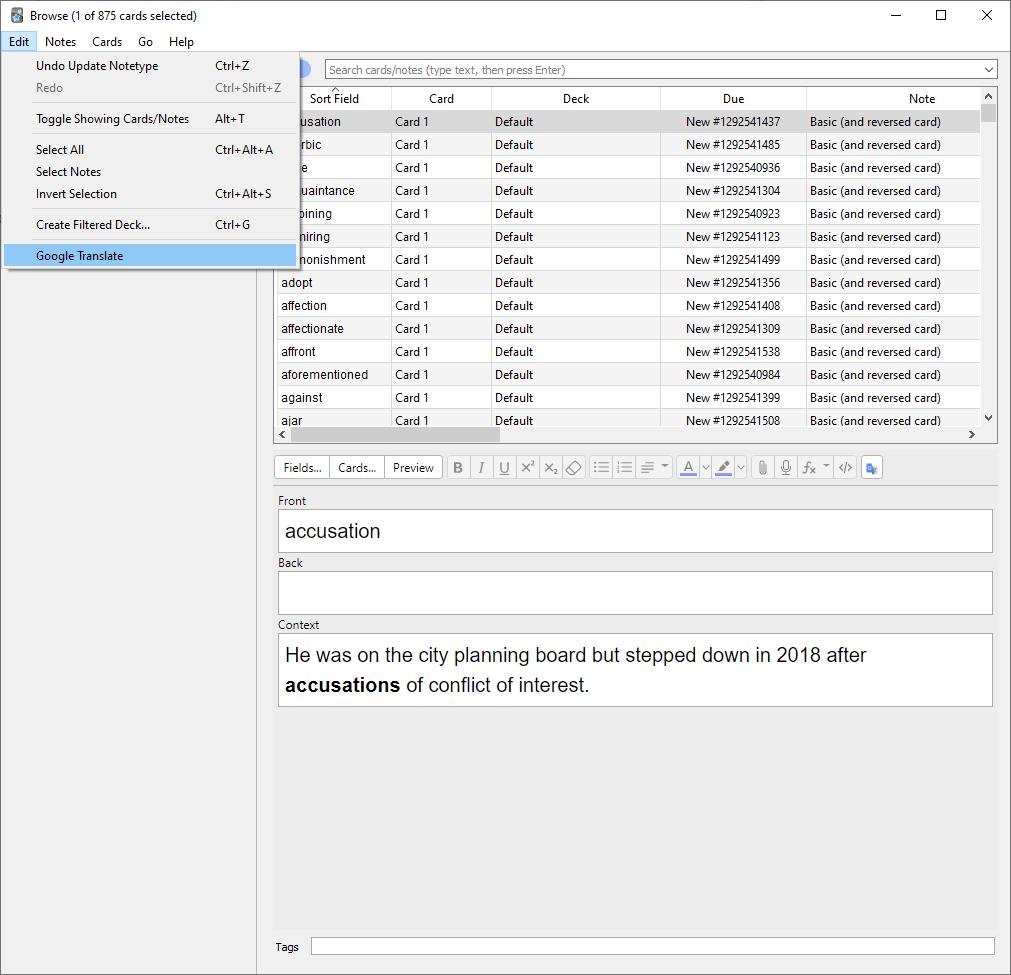This screenshot has width=1011, height=975.
Task: Click the text highlight color swatch
Action: (x=723, y=468)
